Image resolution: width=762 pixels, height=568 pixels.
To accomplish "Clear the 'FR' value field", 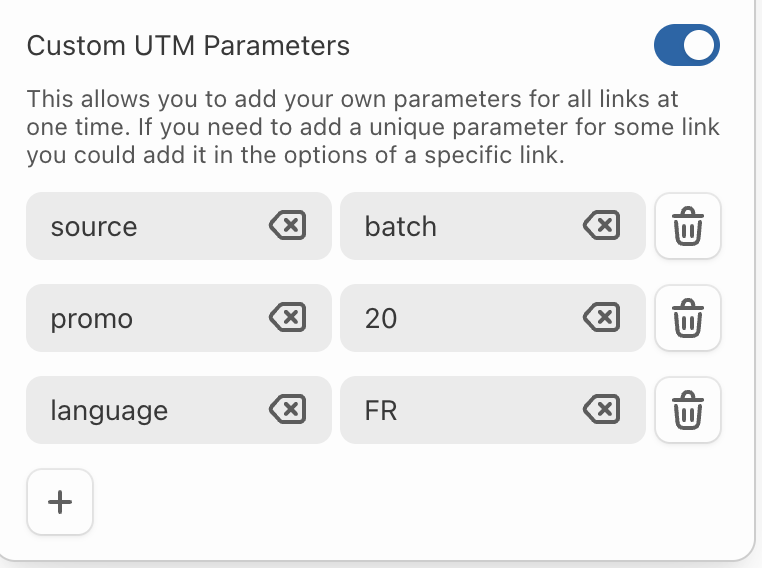I will (601, 410).
